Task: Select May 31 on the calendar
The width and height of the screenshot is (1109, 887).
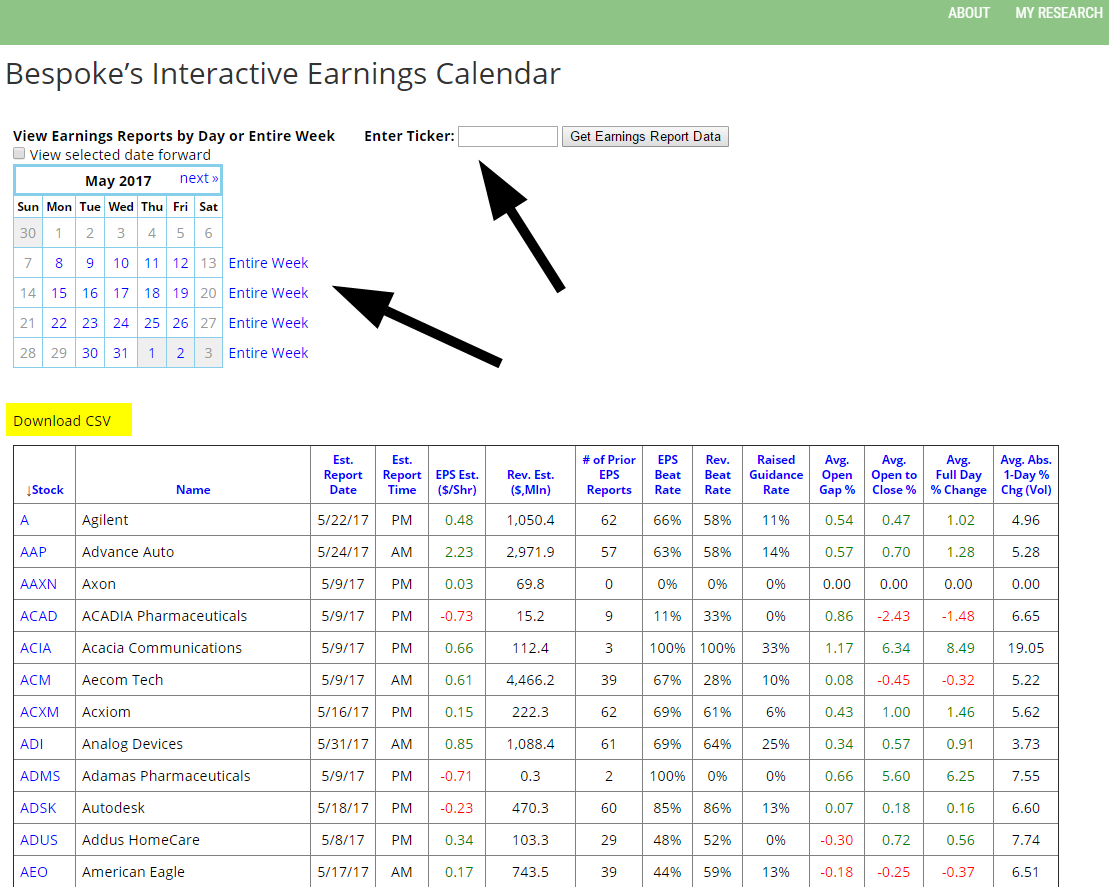Action: click(x=121, y=353)
